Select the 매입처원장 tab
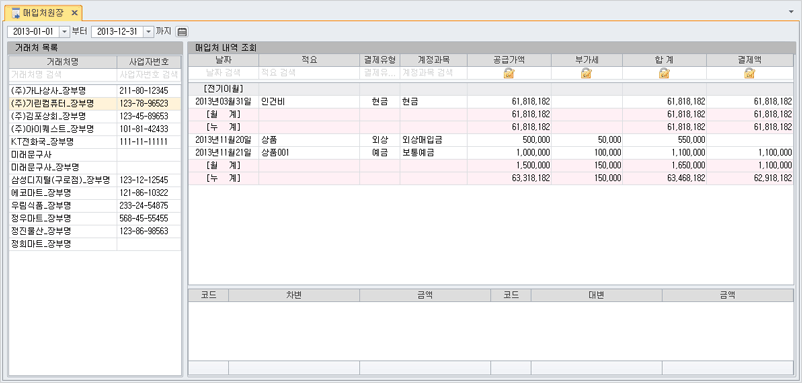This screenshot has height=383, width=802. [43, 12]
